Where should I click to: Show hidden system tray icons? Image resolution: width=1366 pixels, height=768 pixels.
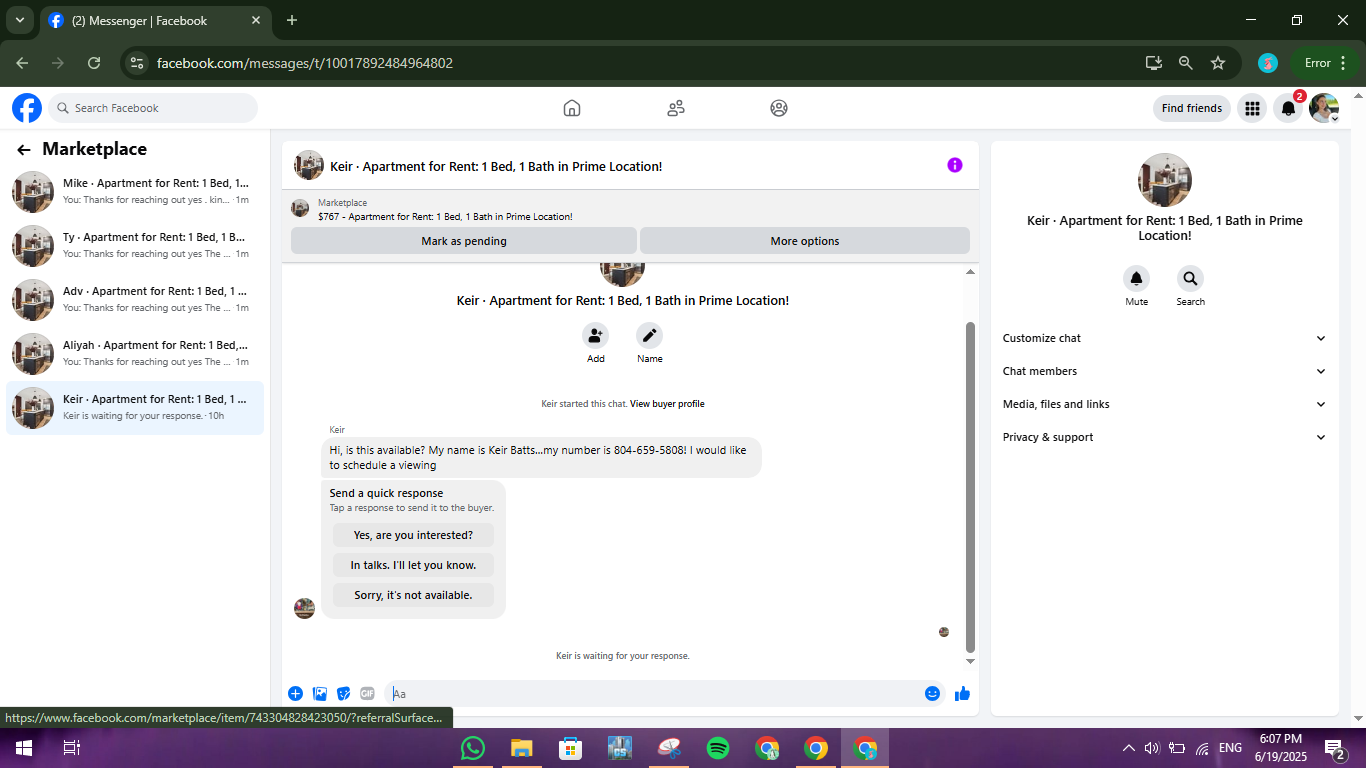(x=1129, y=748)
